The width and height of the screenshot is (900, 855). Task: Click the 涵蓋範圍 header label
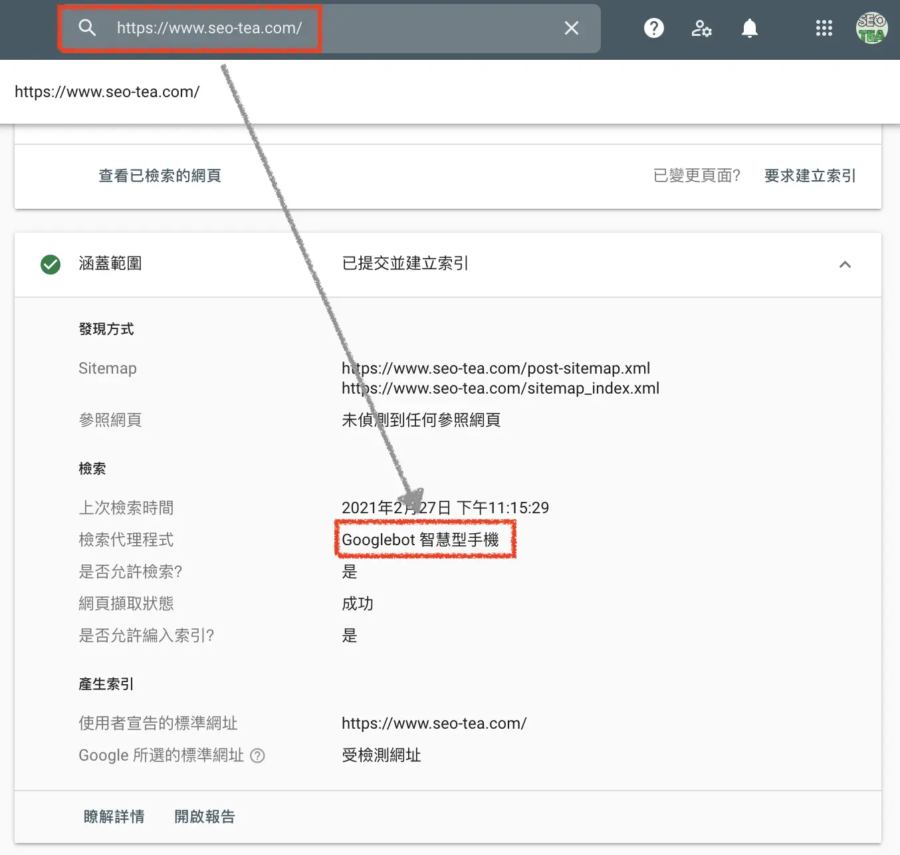[110, 264]
